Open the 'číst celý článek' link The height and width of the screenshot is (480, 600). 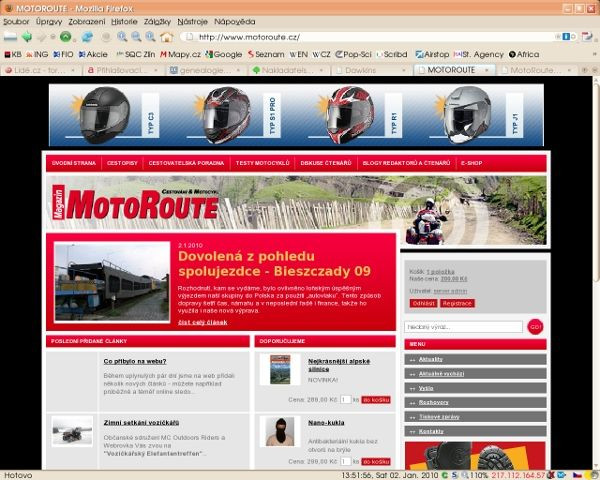pos(205,323)
